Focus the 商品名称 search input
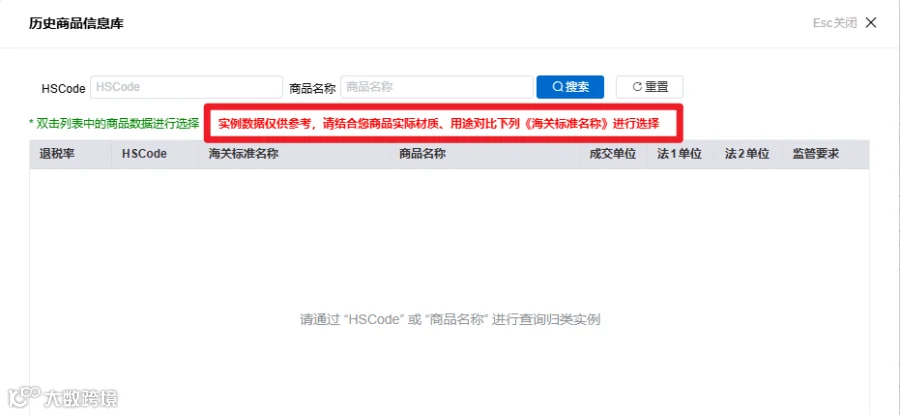Screen dimensions: 900x415 pos(437,87)
